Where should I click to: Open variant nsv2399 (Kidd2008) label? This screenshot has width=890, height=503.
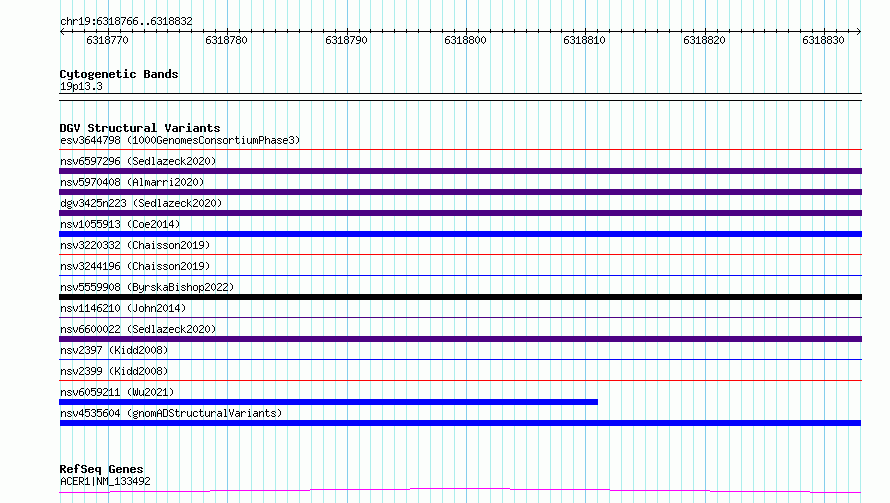point(114,371)
